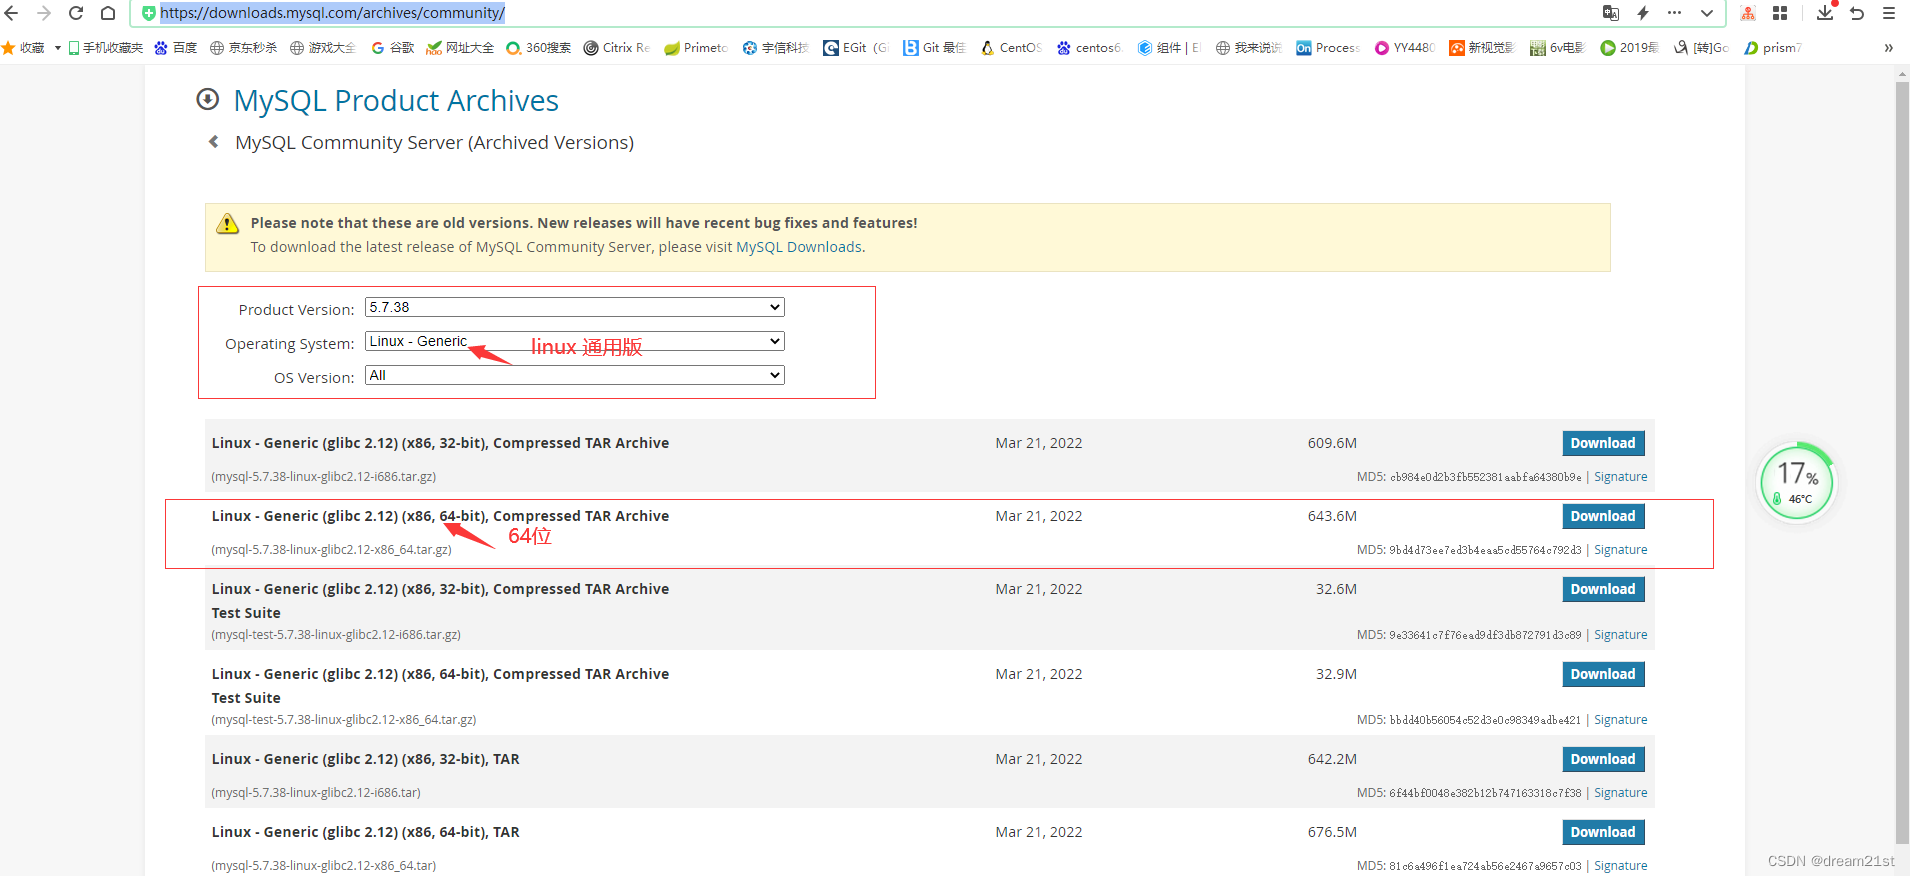Download 64-bit Compressed TAR Archive 643.6M
Image resolution: width=1910 pixels, height=876 pixels.
[x=1603, y=516]
